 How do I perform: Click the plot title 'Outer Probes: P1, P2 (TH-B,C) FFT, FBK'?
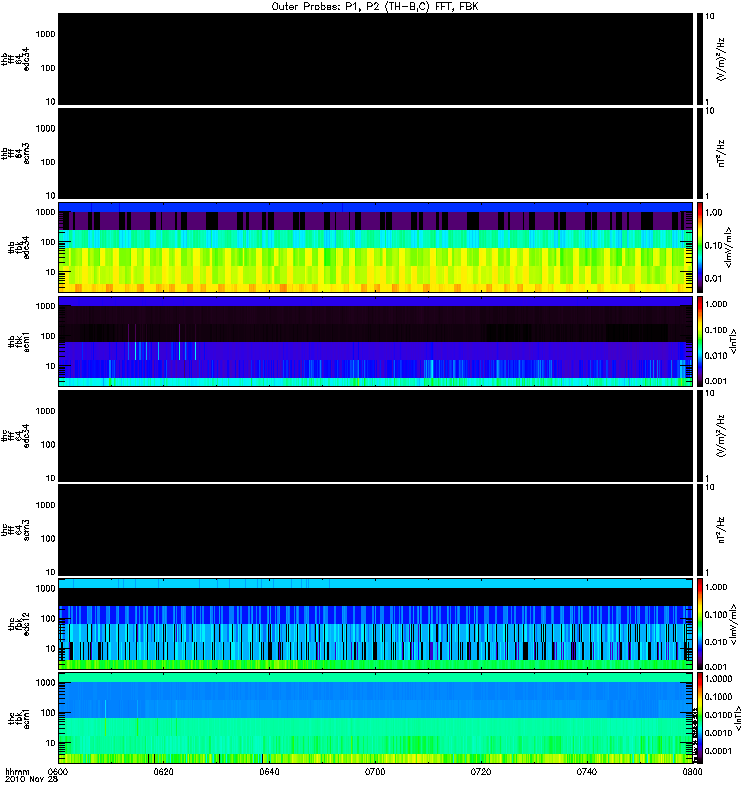(374, 7)
